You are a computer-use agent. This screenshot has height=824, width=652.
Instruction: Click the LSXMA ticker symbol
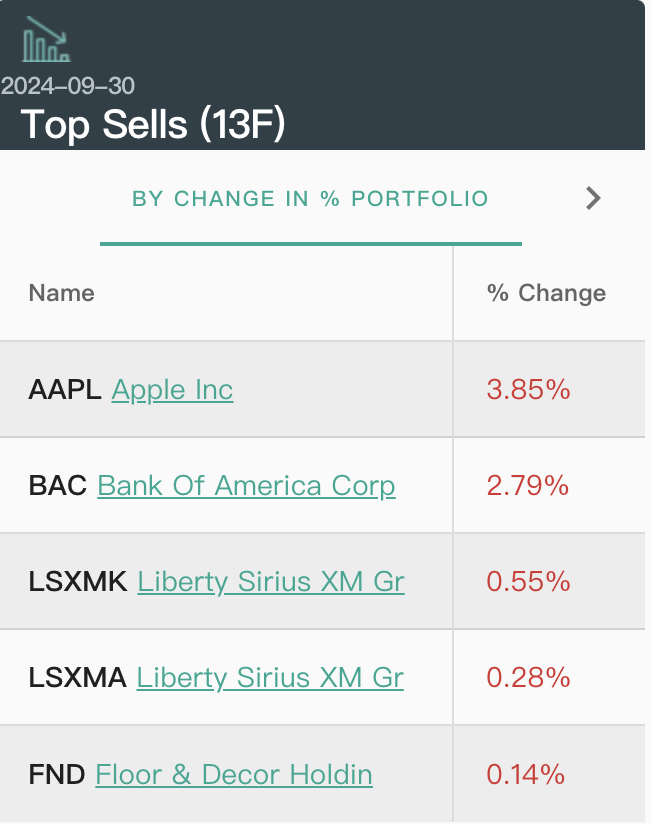(x=77, y=678)
